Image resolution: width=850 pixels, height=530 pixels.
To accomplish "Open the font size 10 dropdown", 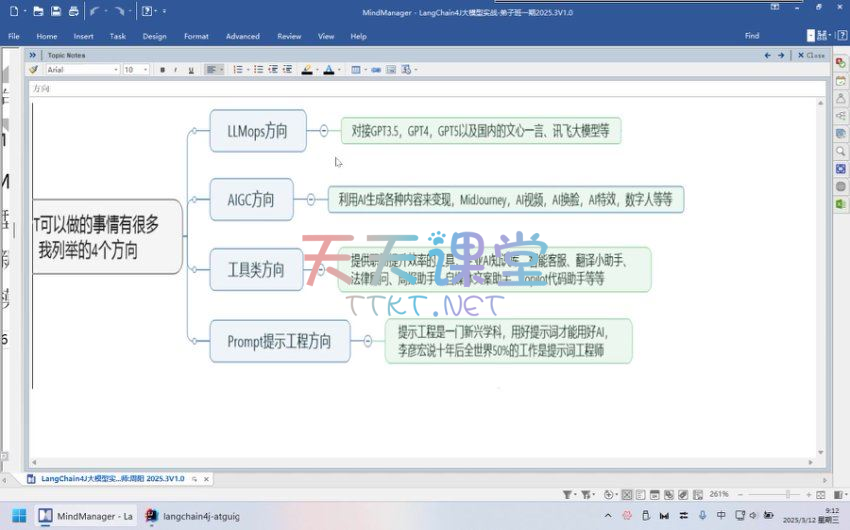I will click(135, 70).
